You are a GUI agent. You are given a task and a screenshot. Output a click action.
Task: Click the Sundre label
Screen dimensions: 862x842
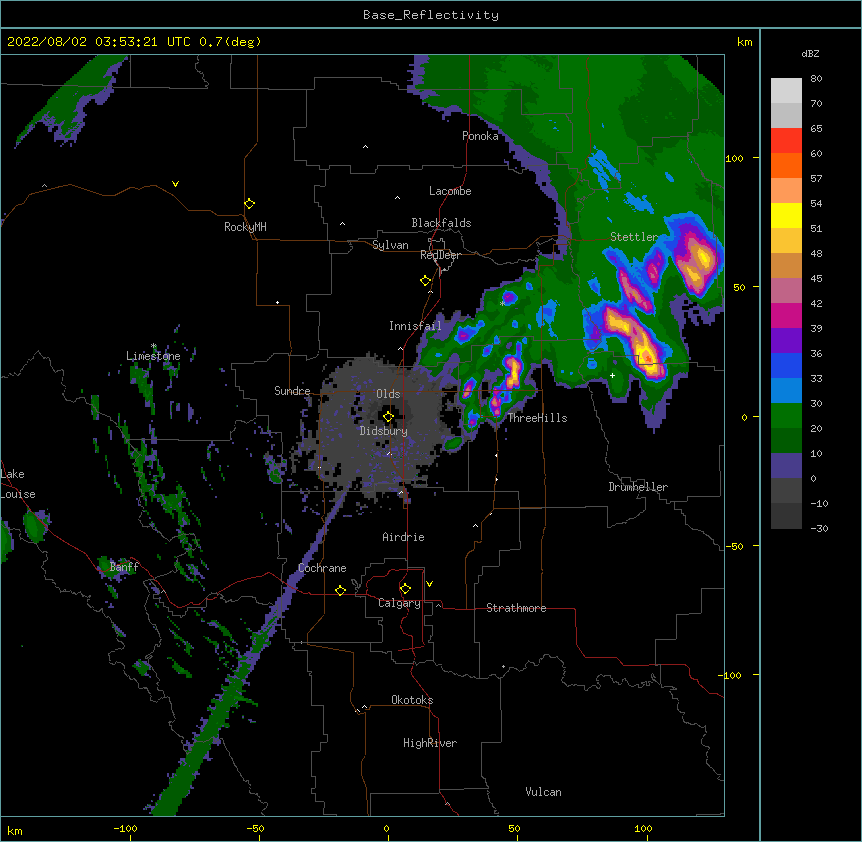pyautogui.click(x=292, y=391)
